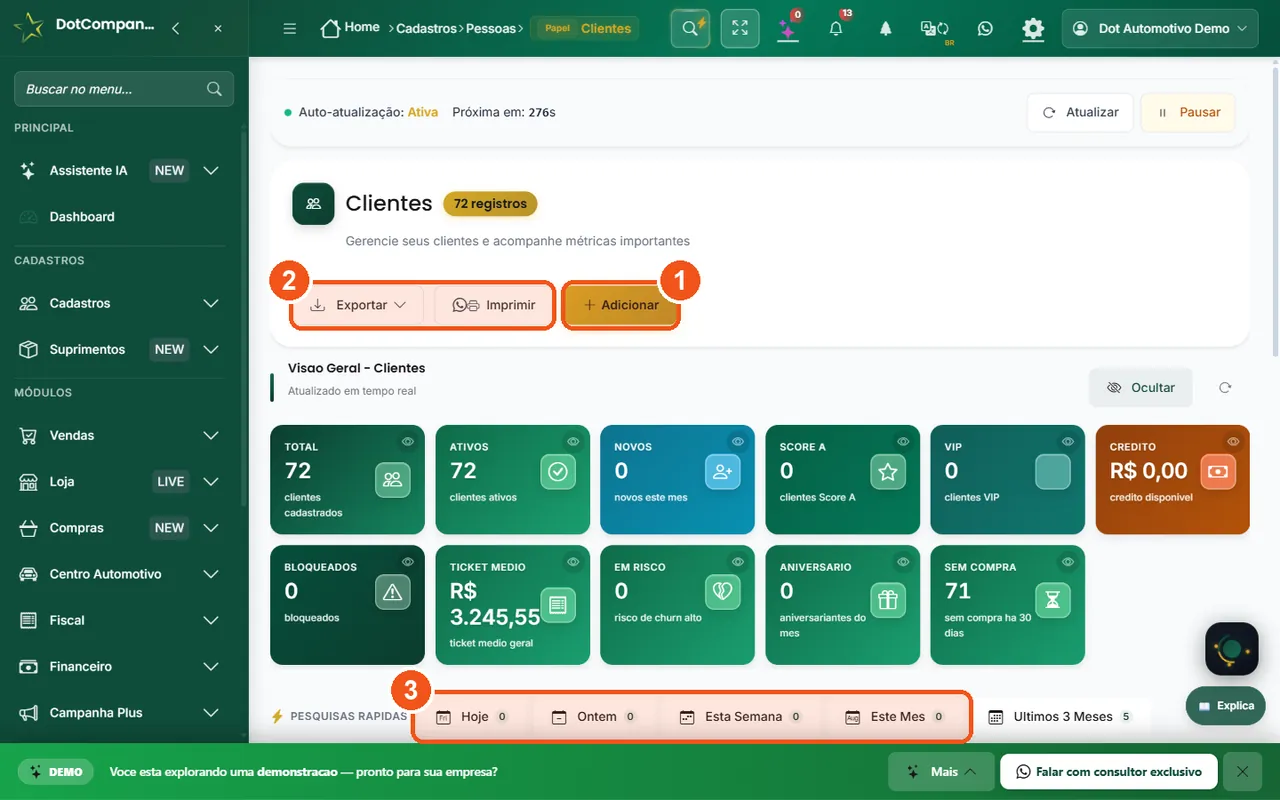The image size is (1280, 800).
Task: Open the language translate BR icon
Action: point(935,29)
